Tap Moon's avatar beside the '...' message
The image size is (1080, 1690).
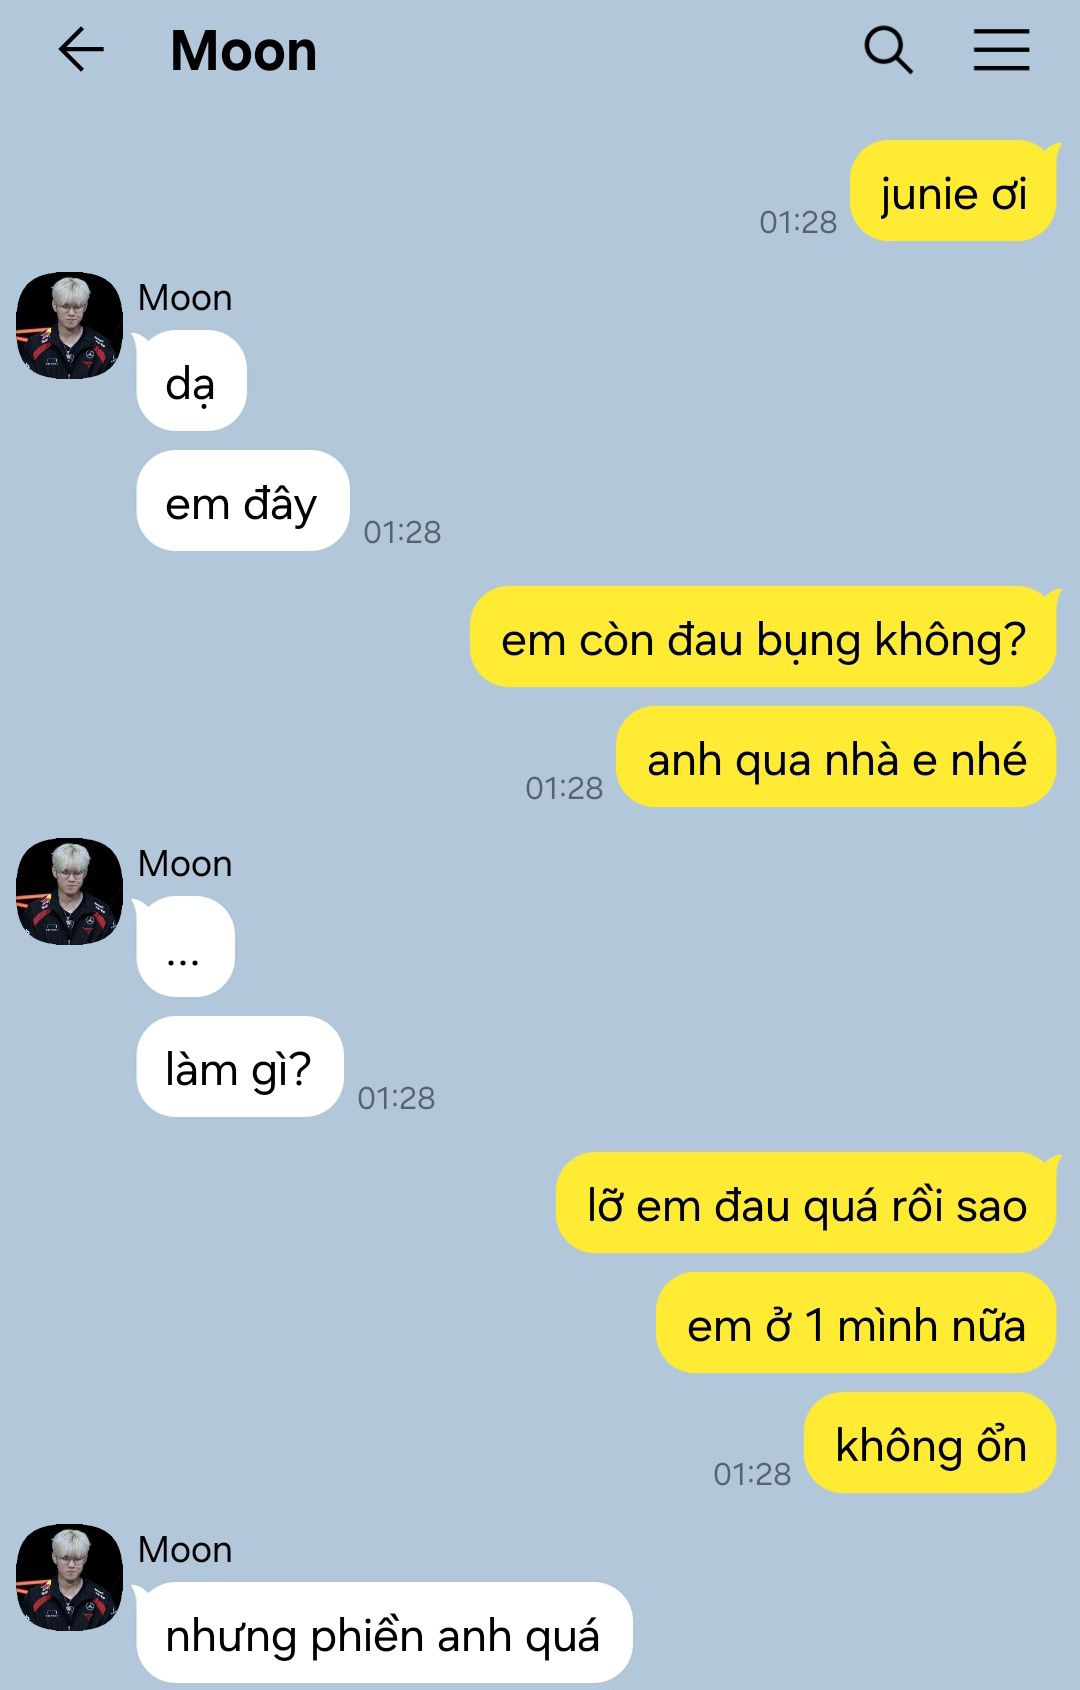click(69, 891)
